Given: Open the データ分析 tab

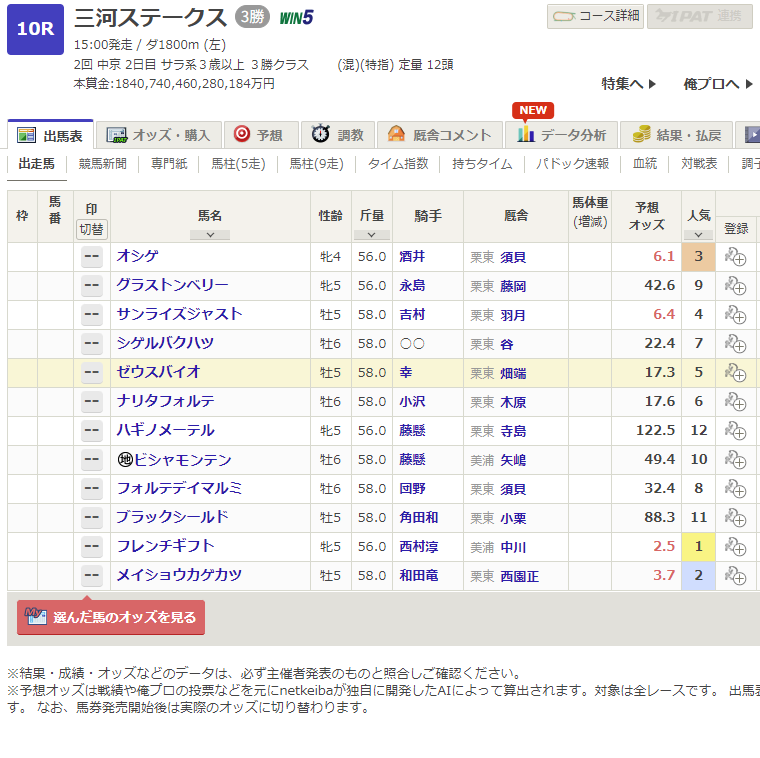Looking at the screenshot, I should [562, 135].
